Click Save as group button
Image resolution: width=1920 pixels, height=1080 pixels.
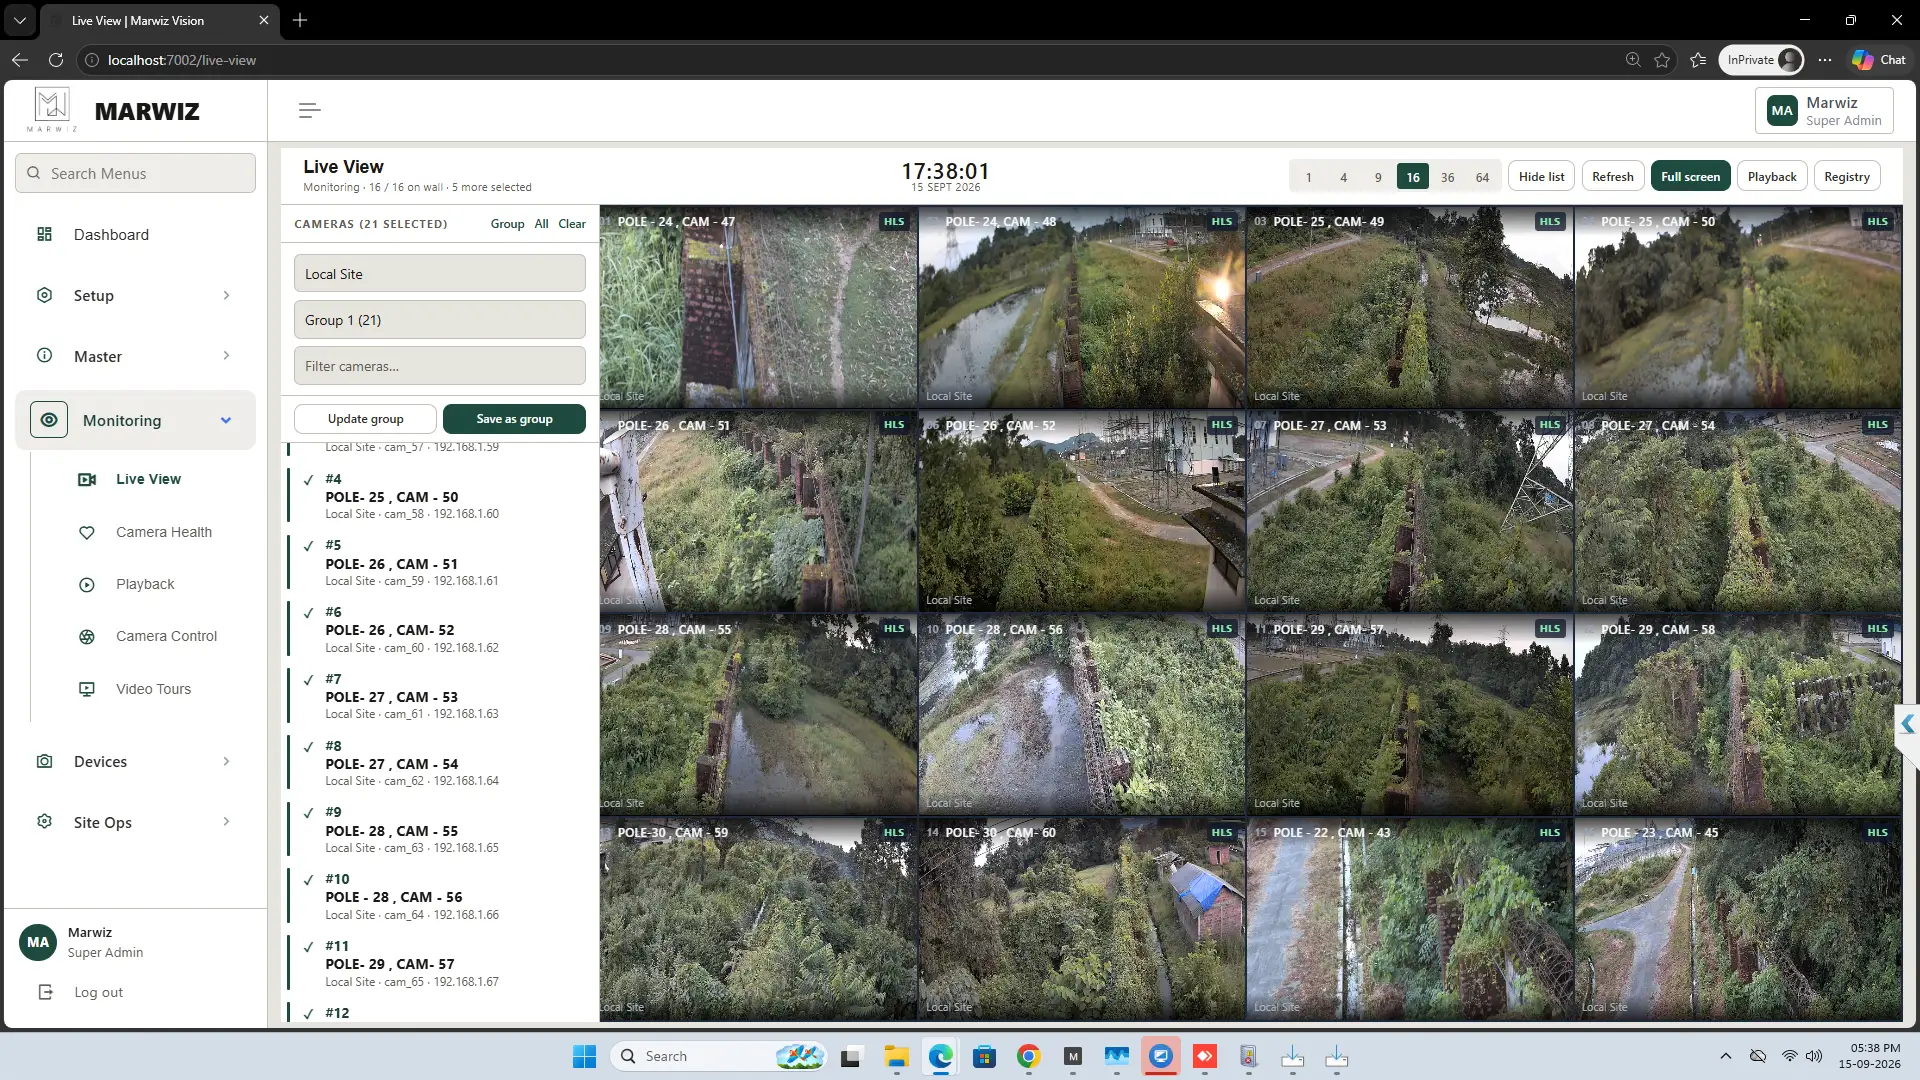click(514, 419)
